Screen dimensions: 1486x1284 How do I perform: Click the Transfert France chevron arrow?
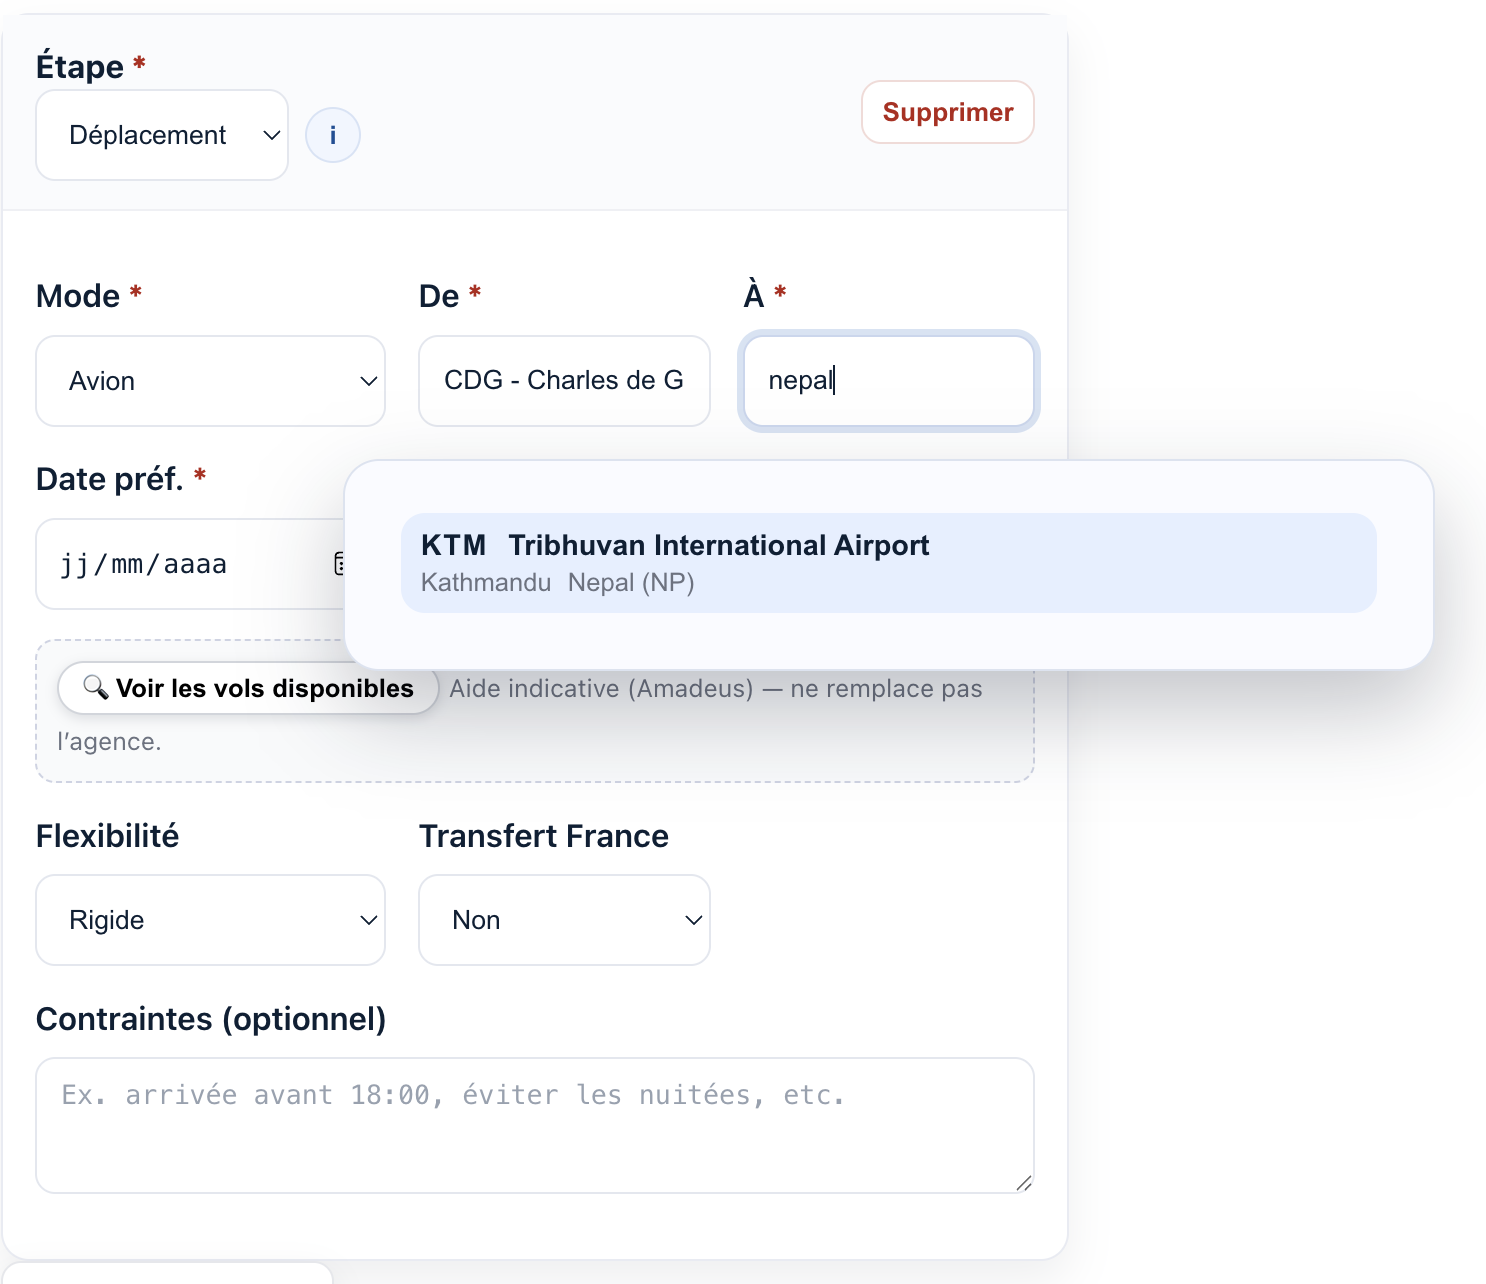[693, 920]
